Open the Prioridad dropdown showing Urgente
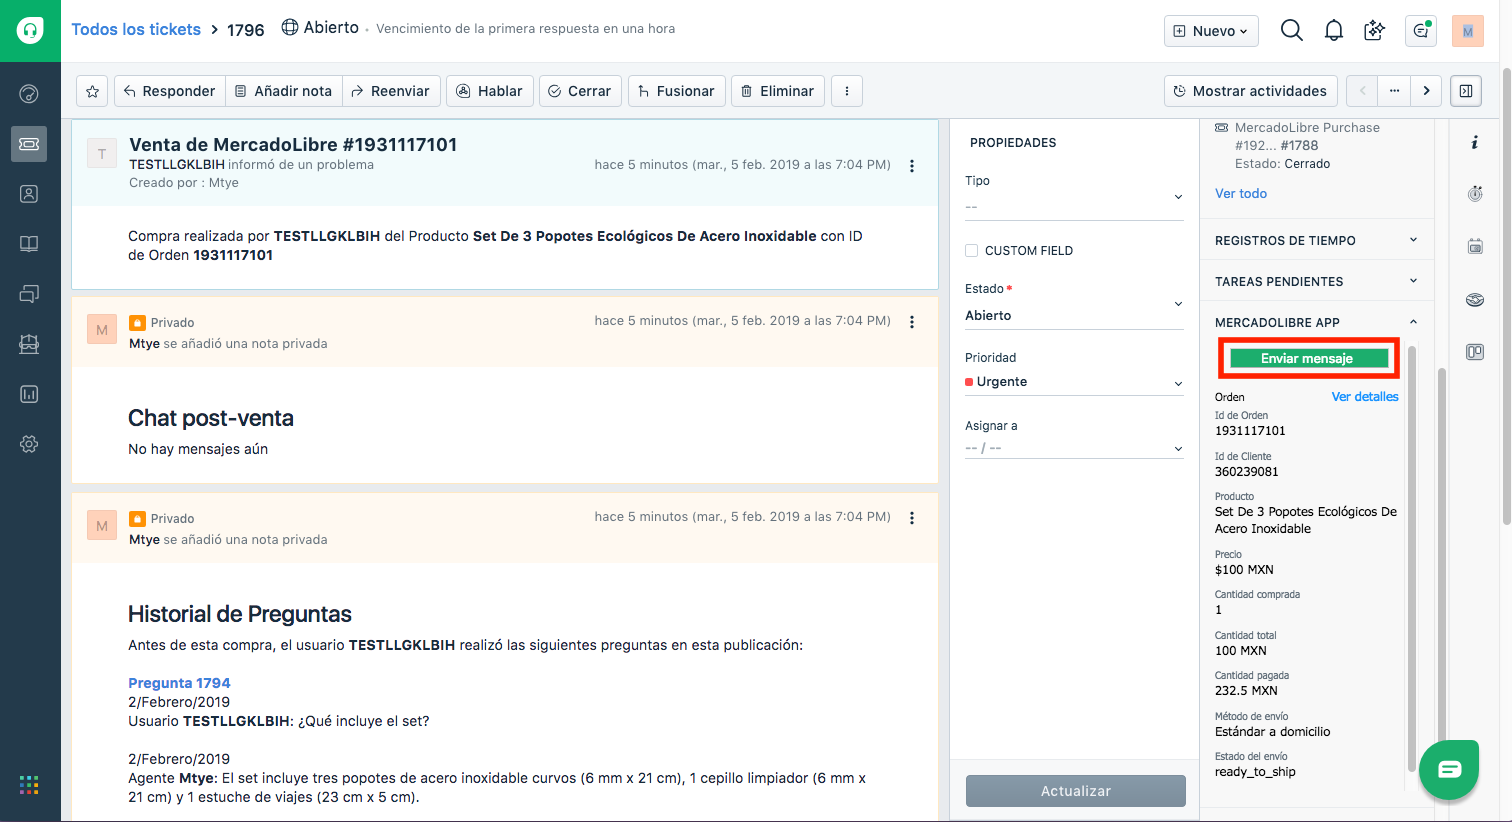This screenshot has height=822, width=1512. [1074, 382]
